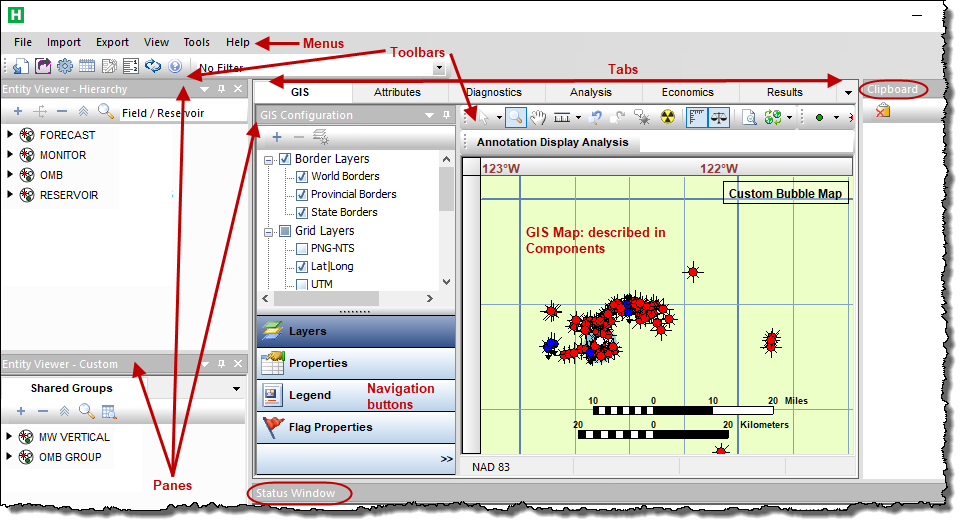Open the Import menu
Viewport: 964px width, 526px height.
(x=64, y=42)
